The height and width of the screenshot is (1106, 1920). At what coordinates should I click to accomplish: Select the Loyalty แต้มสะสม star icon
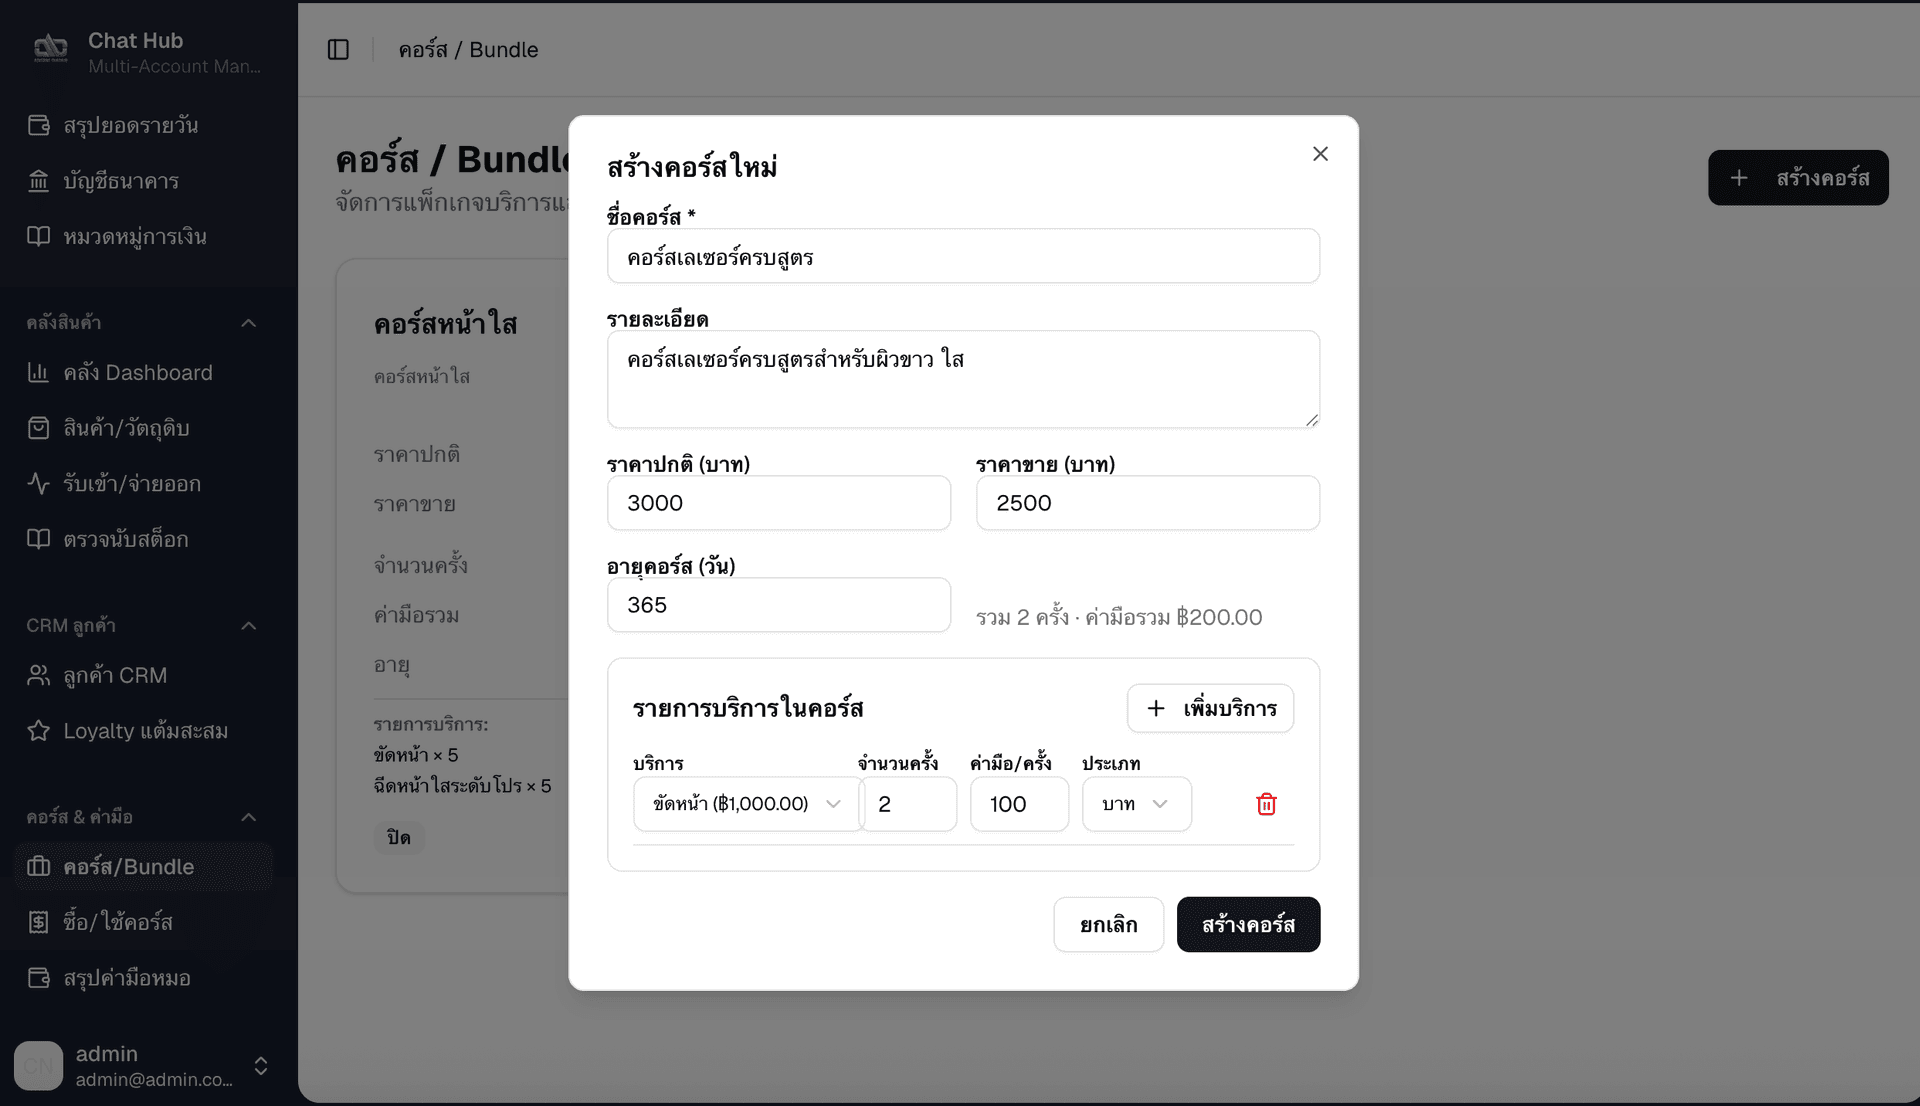tap(38, 730)
